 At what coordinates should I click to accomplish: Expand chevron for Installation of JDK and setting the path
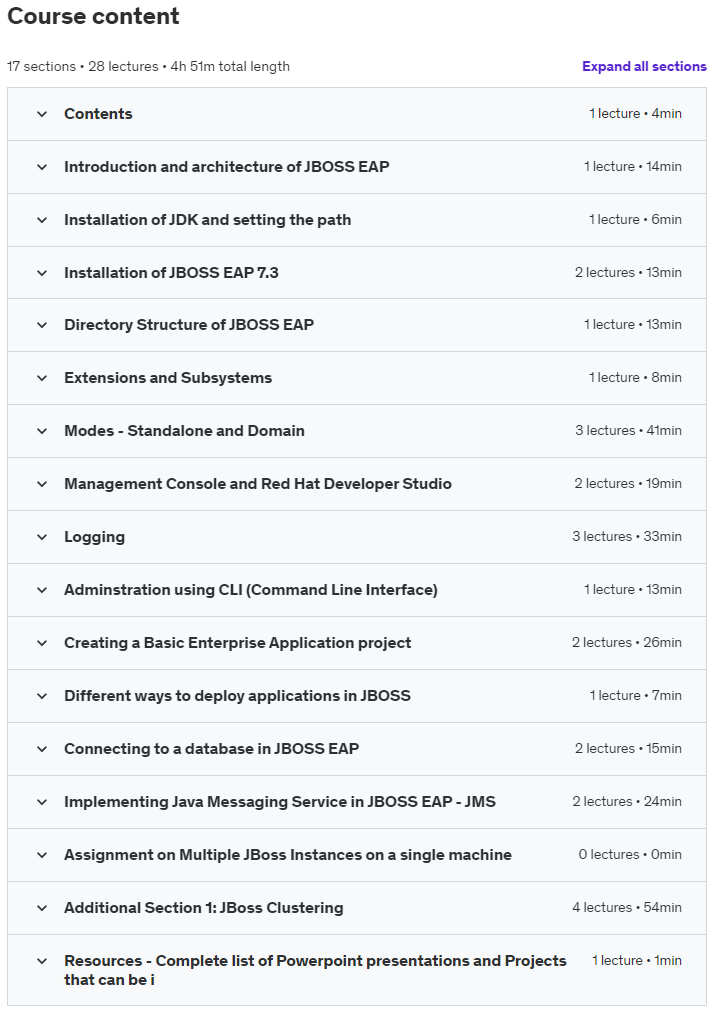[x=42, y=220]
